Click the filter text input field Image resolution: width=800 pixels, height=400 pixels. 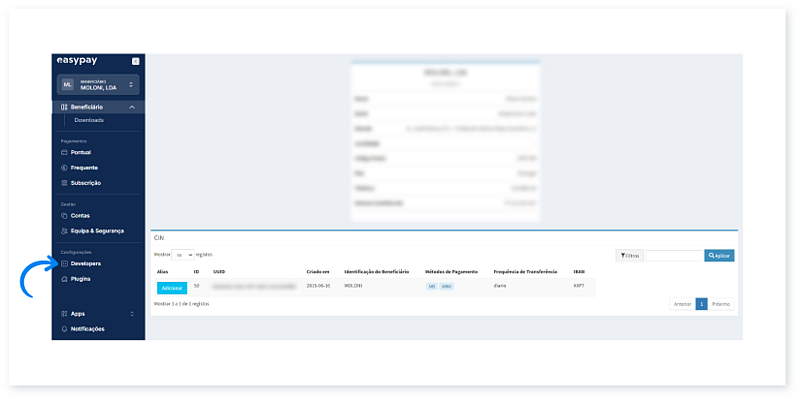tap(673, 256)
